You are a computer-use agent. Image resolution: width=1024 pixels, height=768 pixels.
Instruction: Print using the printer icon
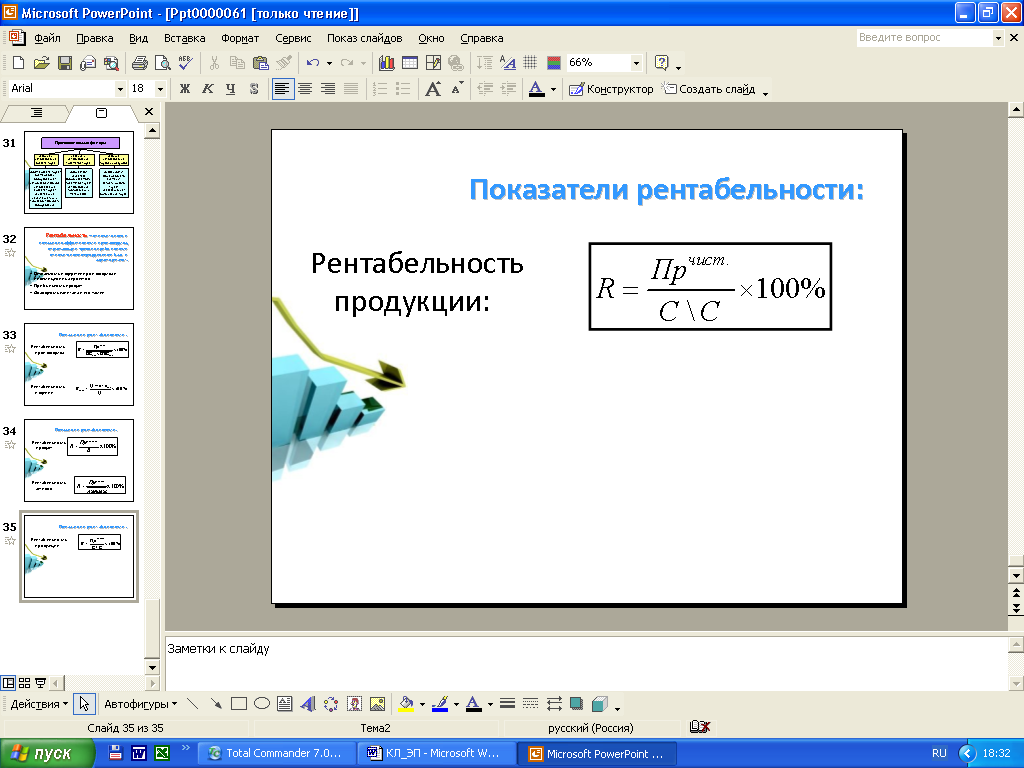click(139, 63)
